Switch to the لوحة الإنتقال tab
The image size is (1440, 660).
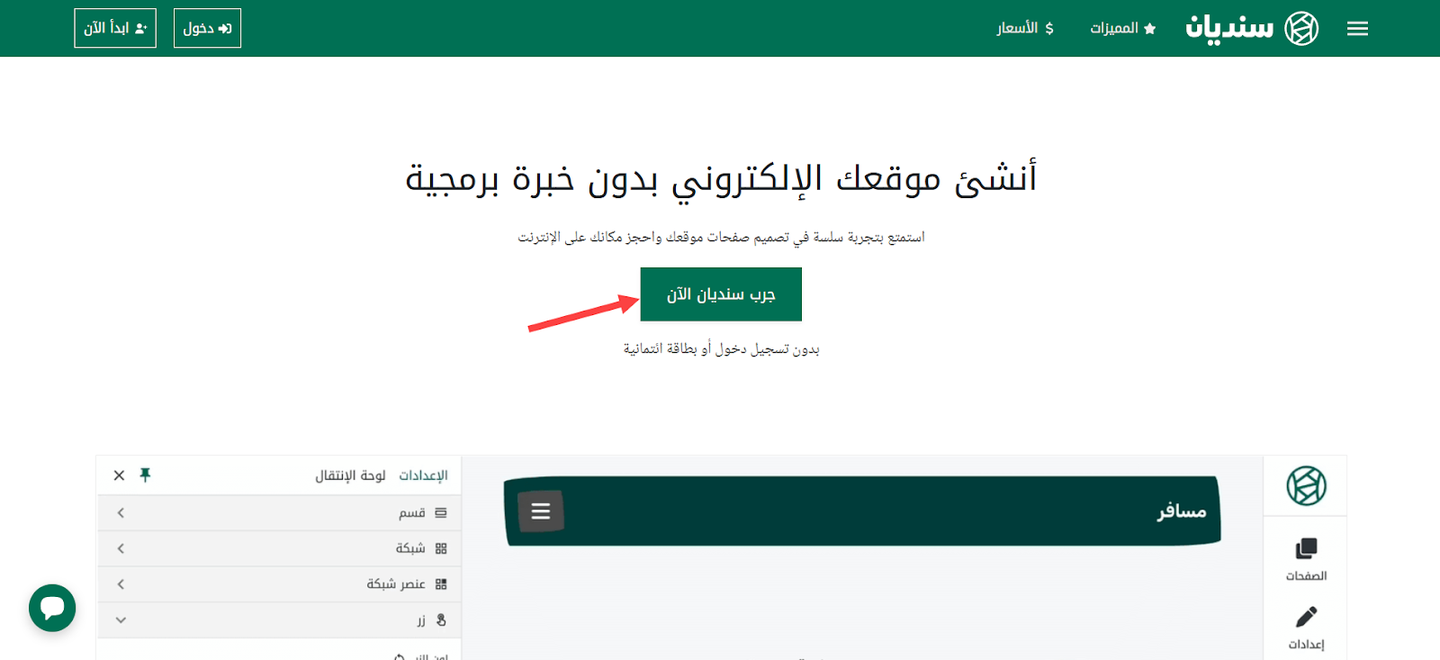(351, 475)
